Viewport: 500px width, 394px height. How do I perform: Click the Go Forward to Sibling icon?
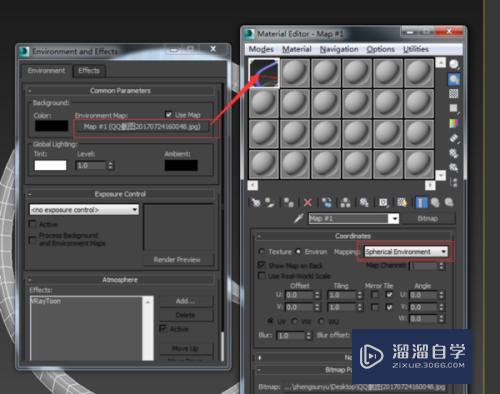[x=449, y=202]
